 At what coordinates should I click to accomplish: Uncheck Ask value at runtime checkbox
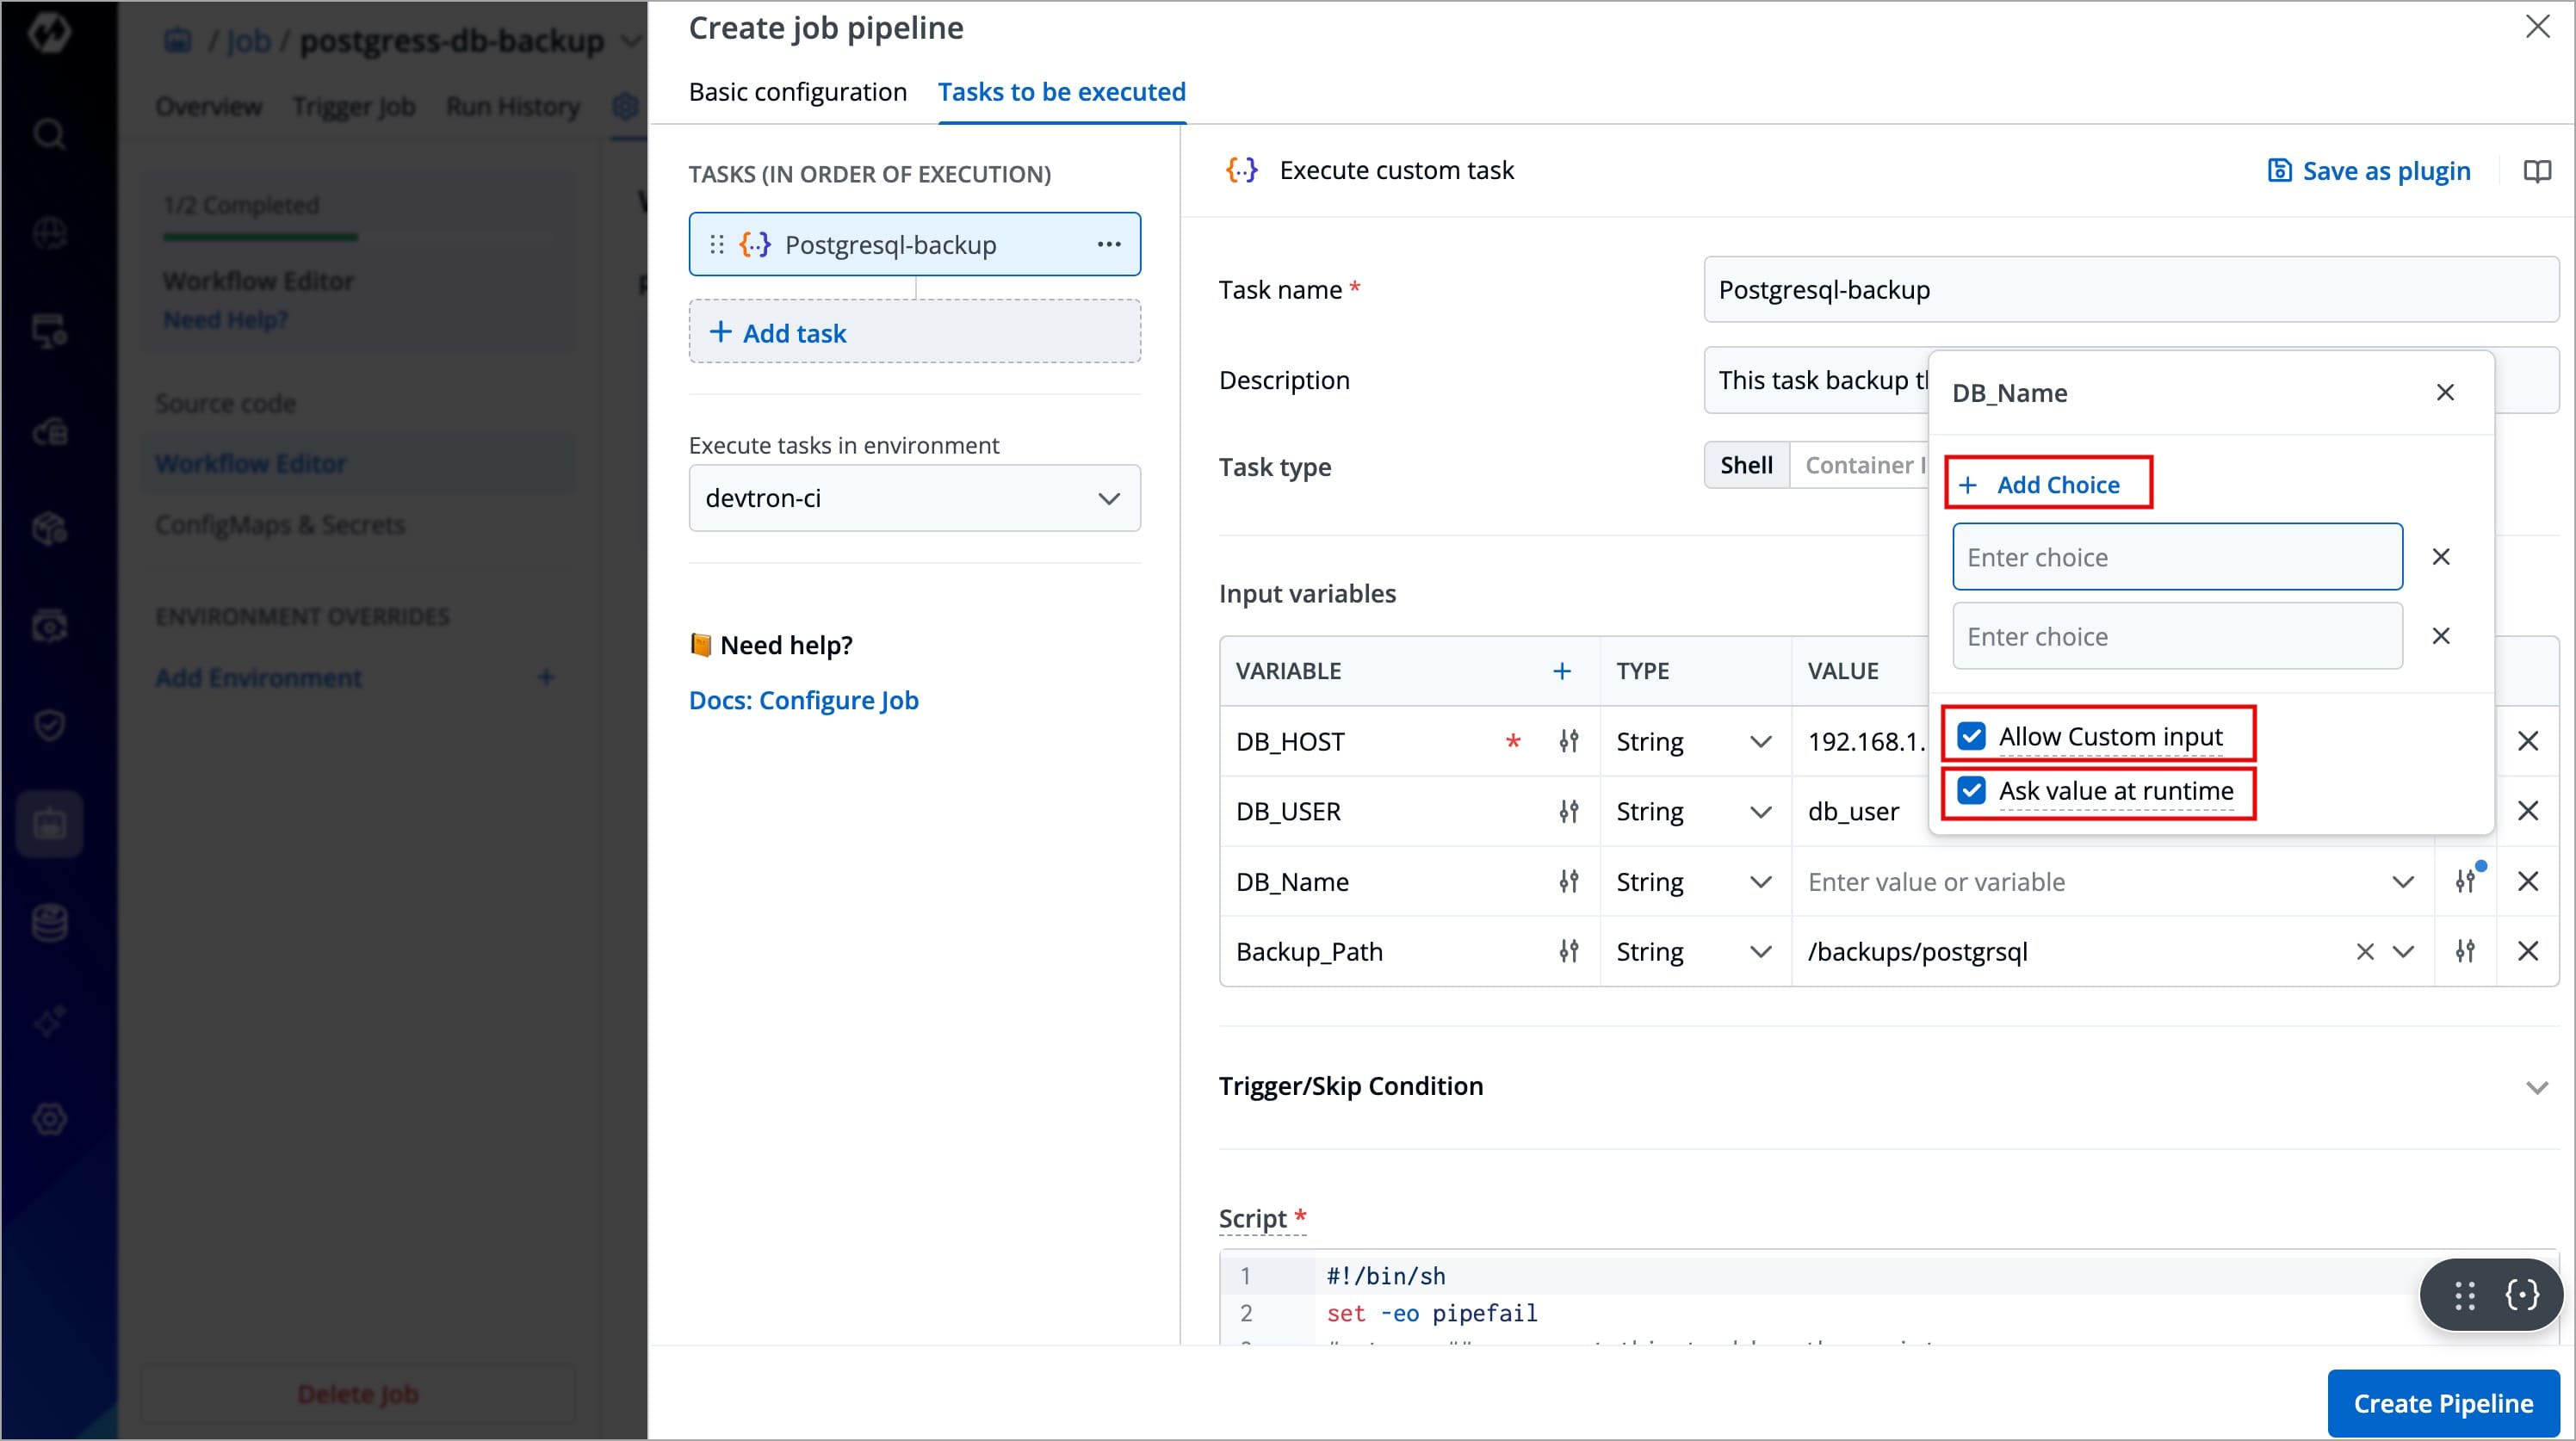click(1971, 791)
